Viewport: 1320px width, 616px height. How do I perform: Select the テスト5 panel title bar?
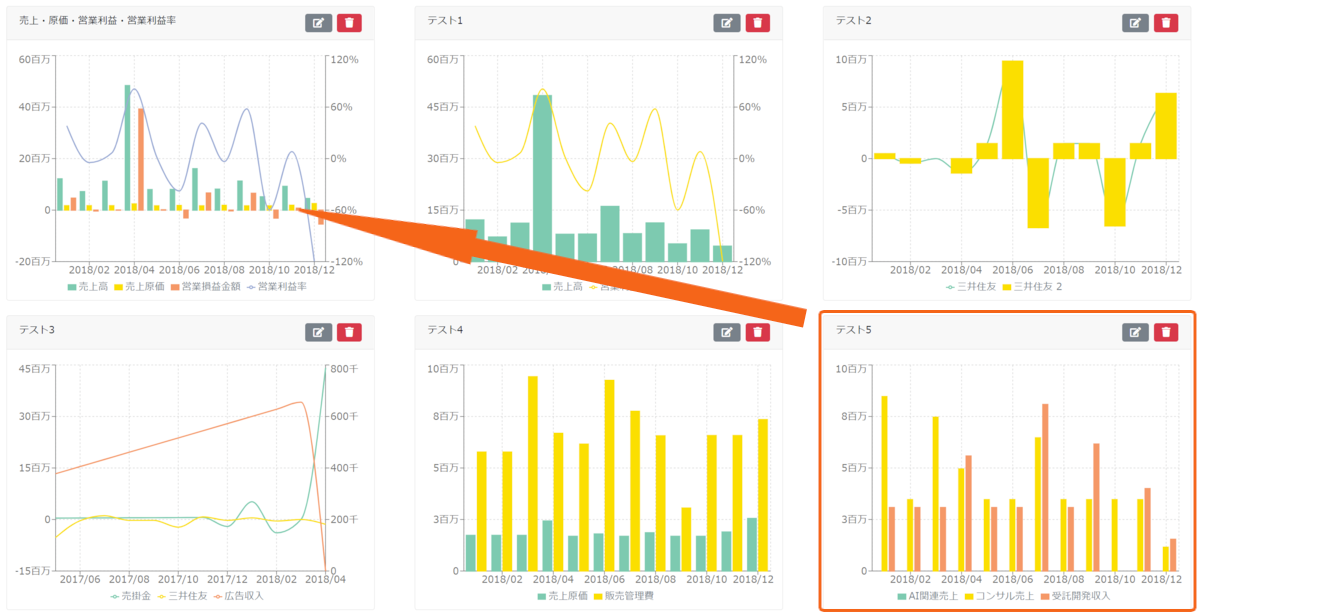tap(1007, 331)
